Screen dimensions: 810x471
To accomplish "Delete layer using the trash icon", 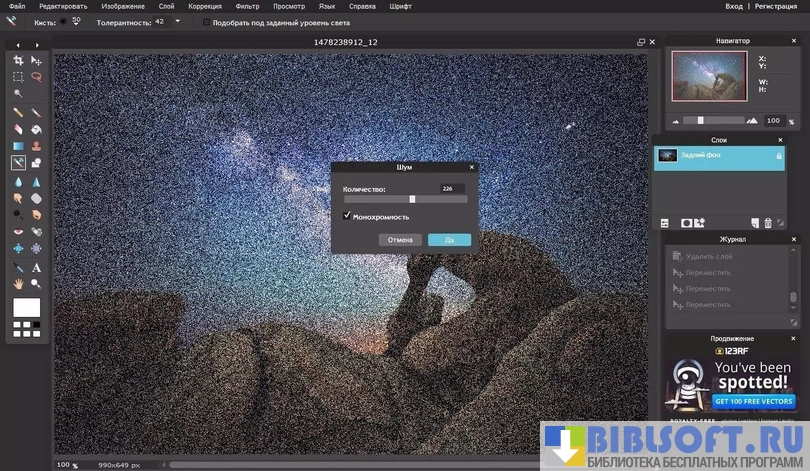I will pyautogui.click(x=768, y=223).
